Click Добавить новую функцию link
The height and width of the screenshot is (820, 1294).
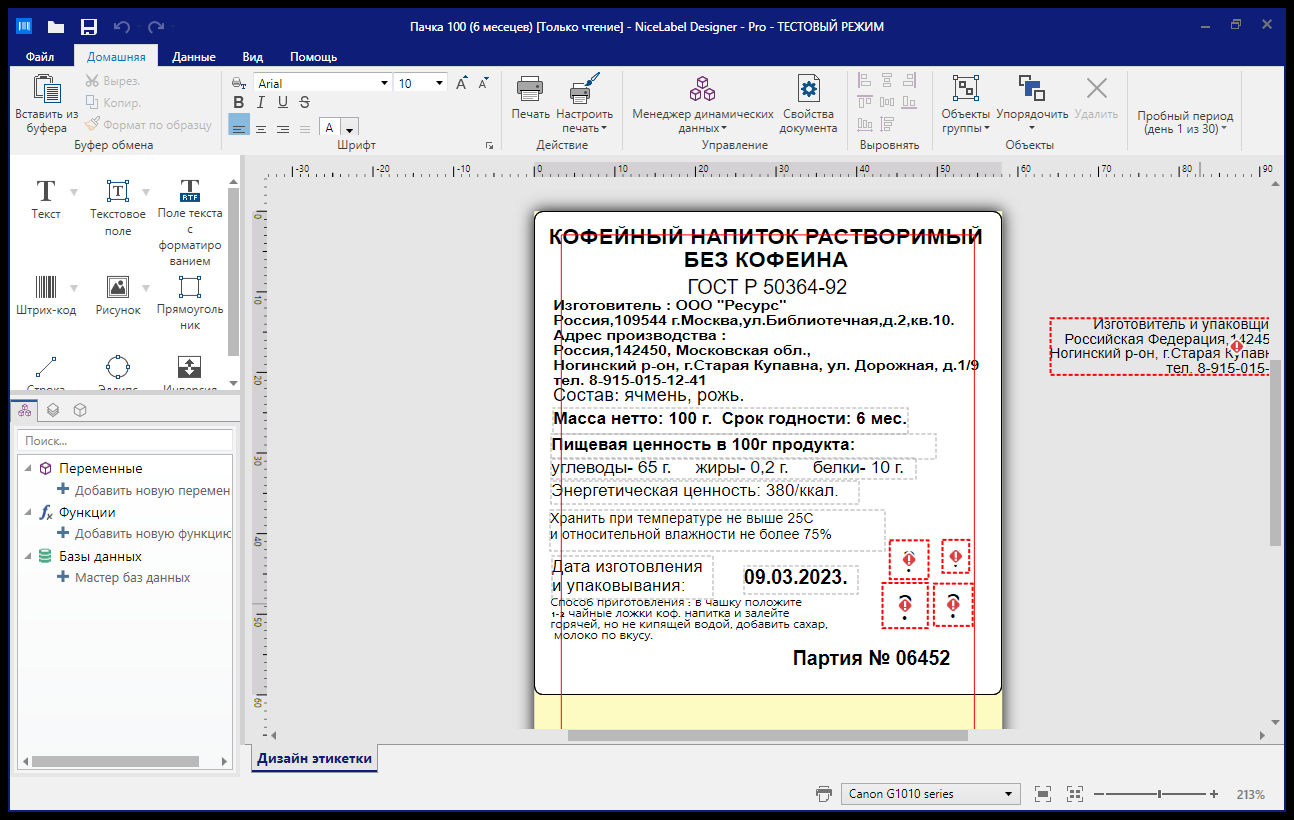(145, 534)
